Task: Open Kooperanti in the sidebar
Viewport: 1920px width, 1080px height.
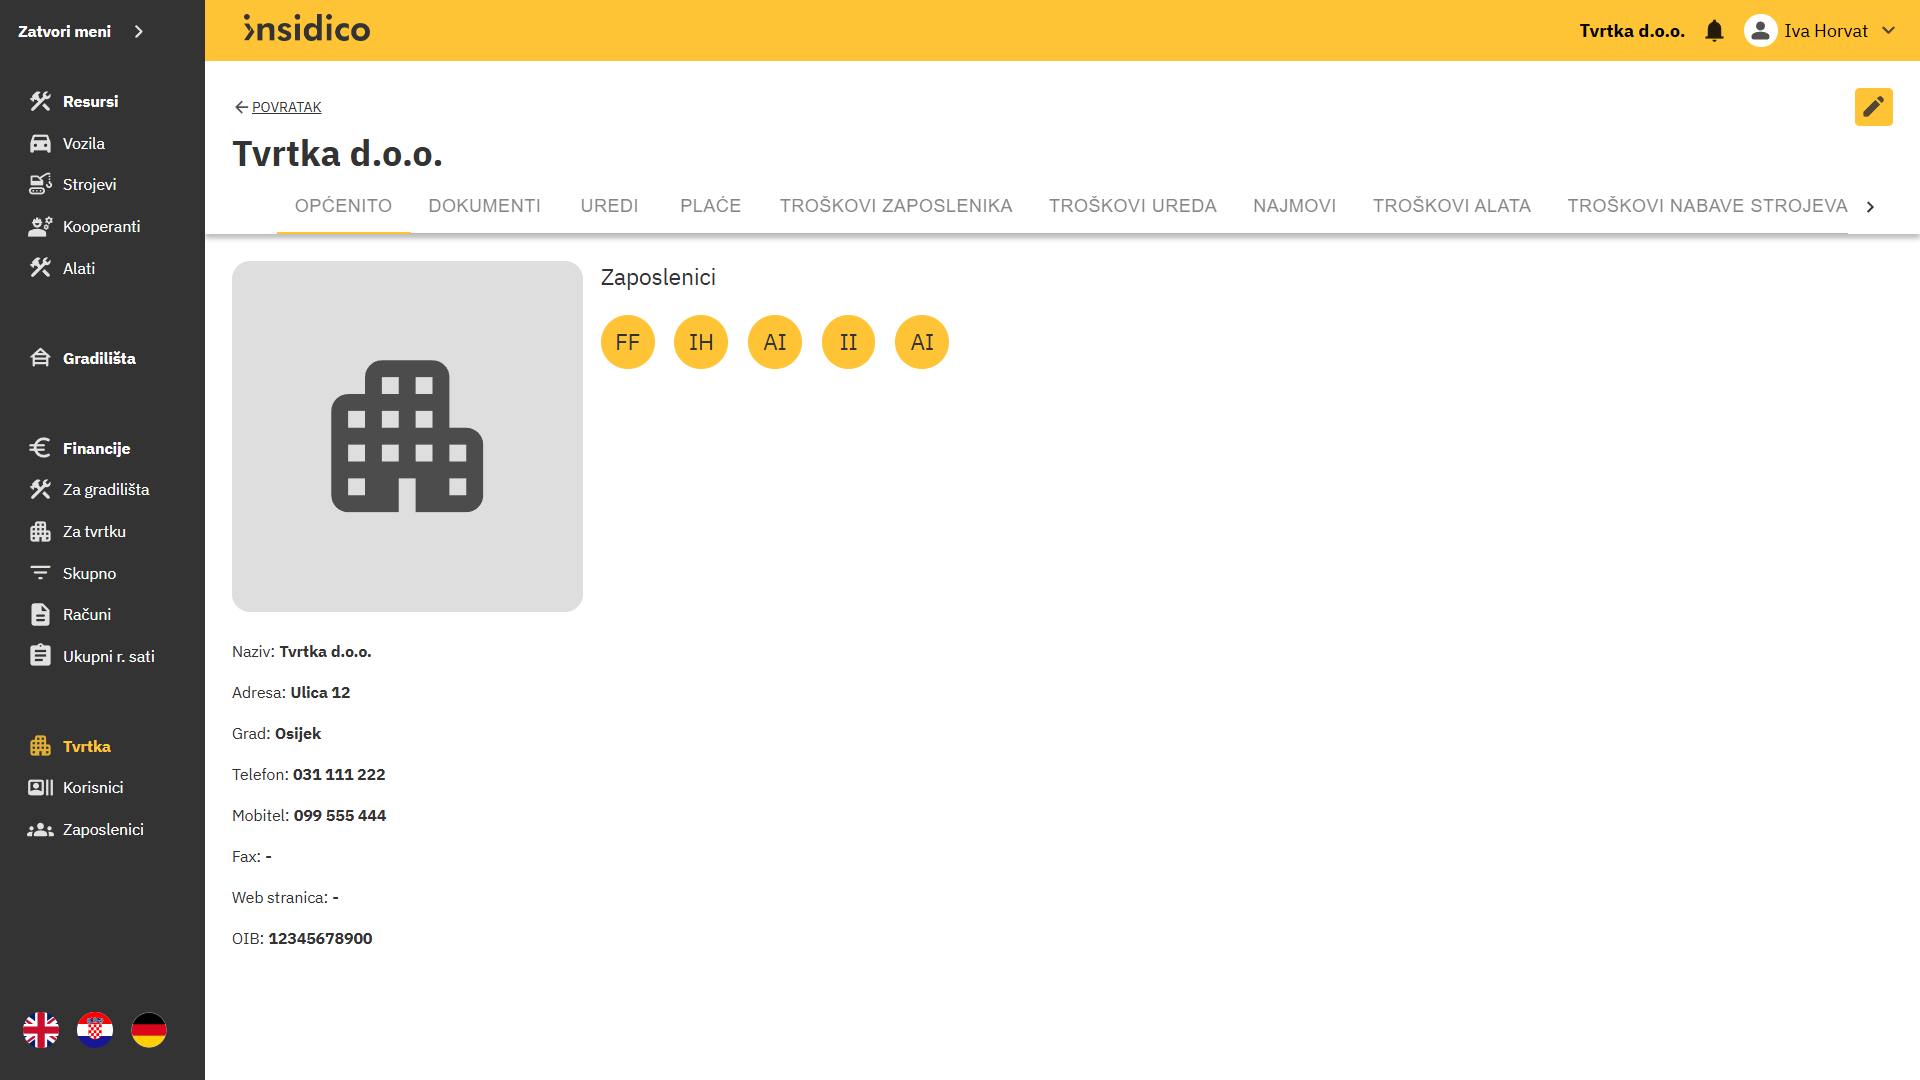Action: [101, 226]
